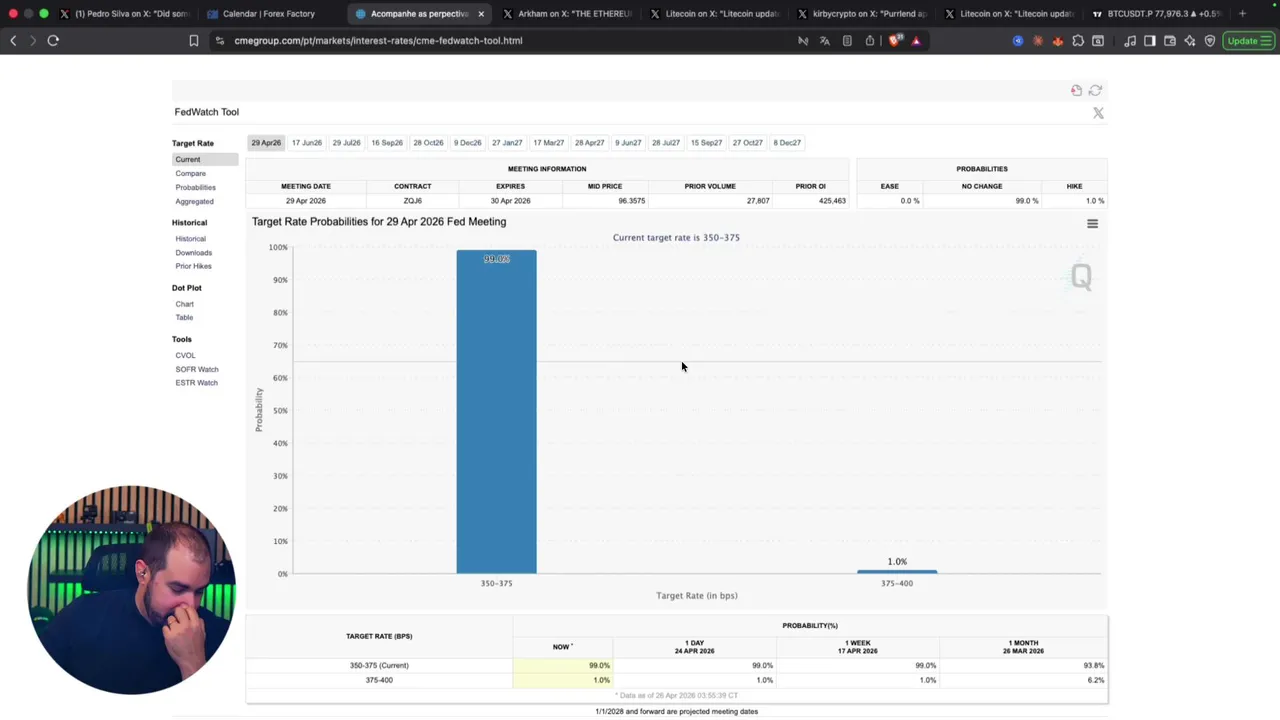Reload the FedWatch page

click(53, 41)
